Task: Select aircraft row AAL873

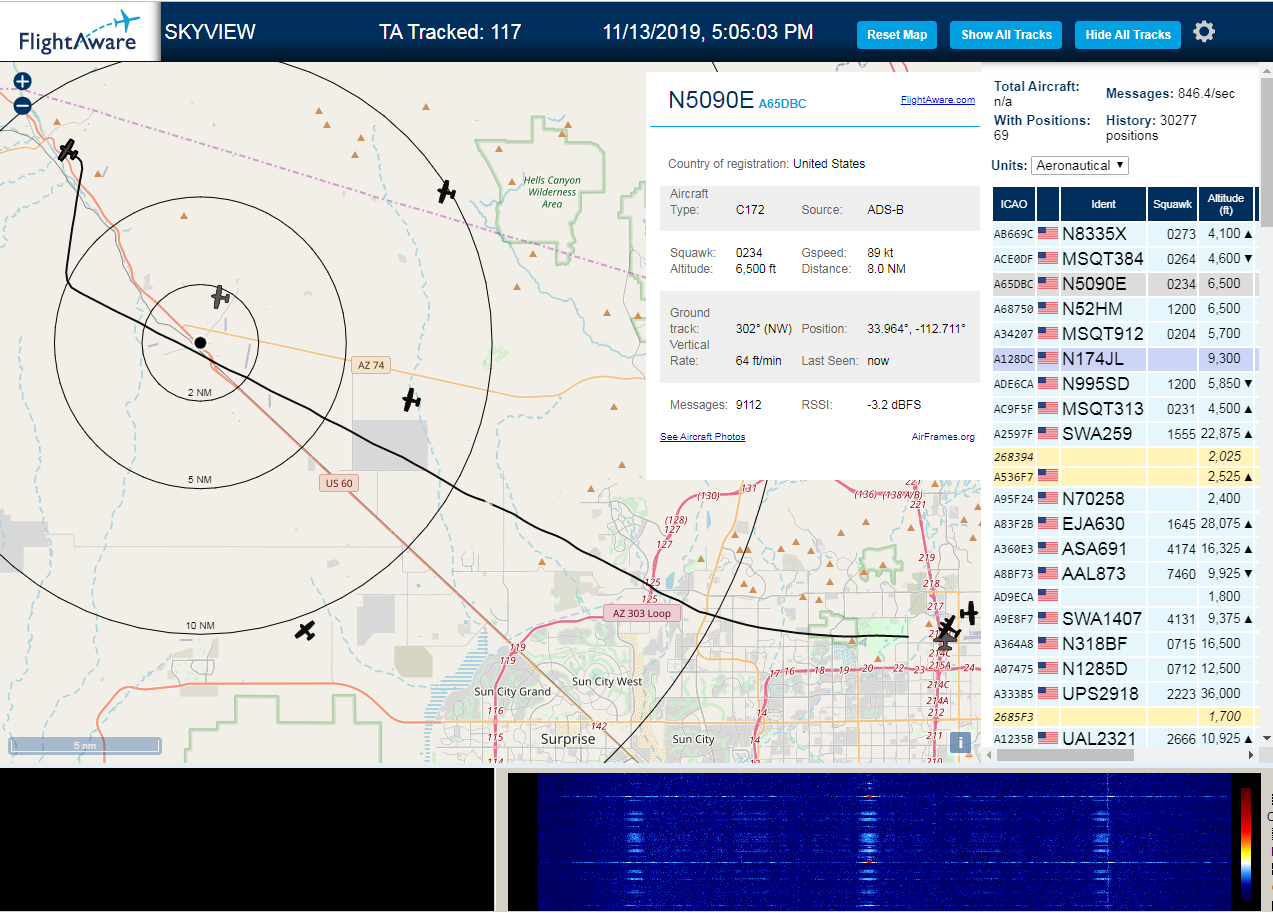Action: 1125,574
